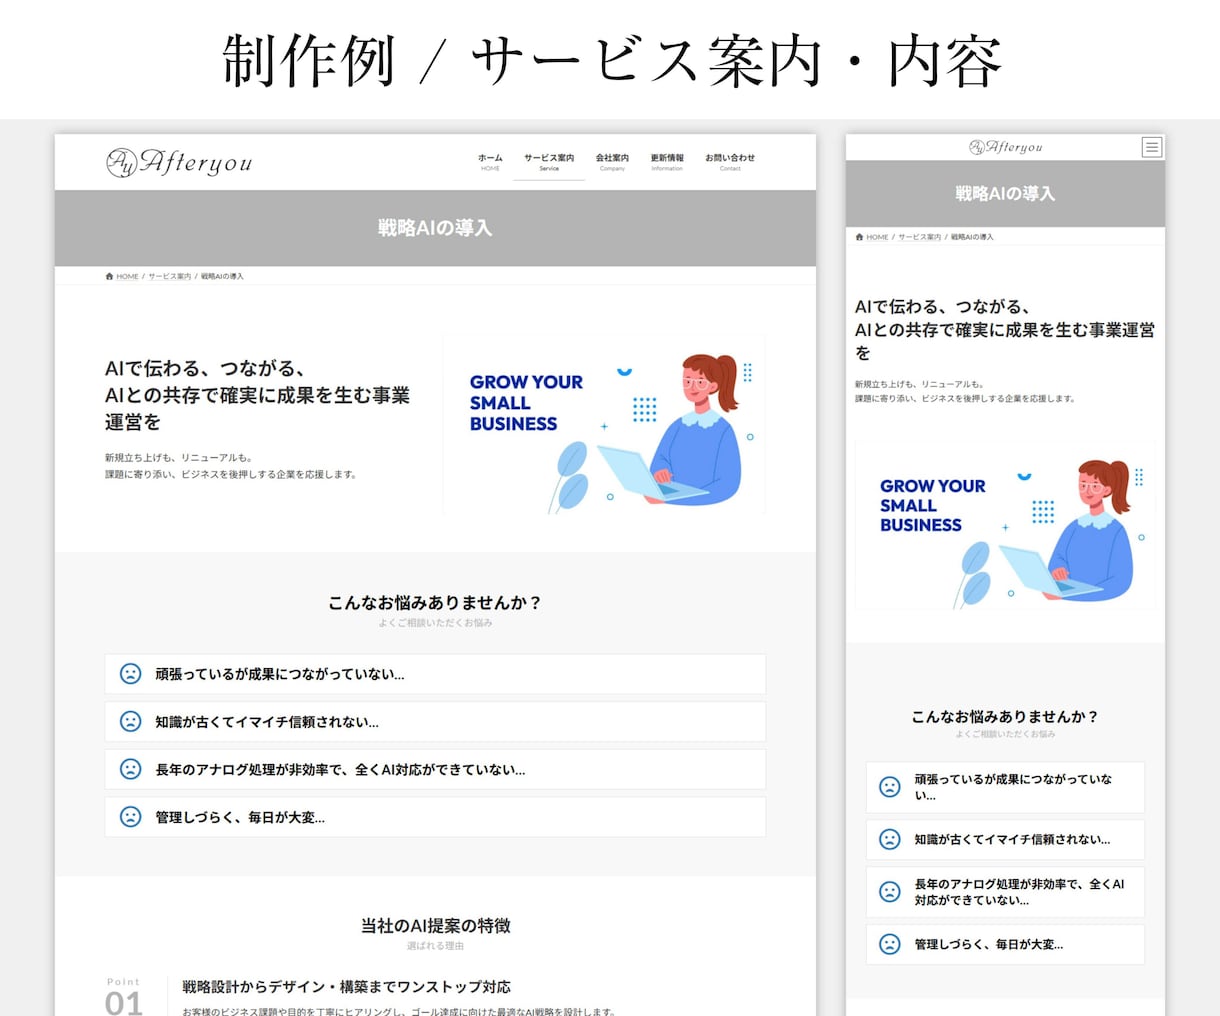1220x1016 pixels.
Task: Click the home icon in desktop breadcrumb
Action: (x=109, y=276)
